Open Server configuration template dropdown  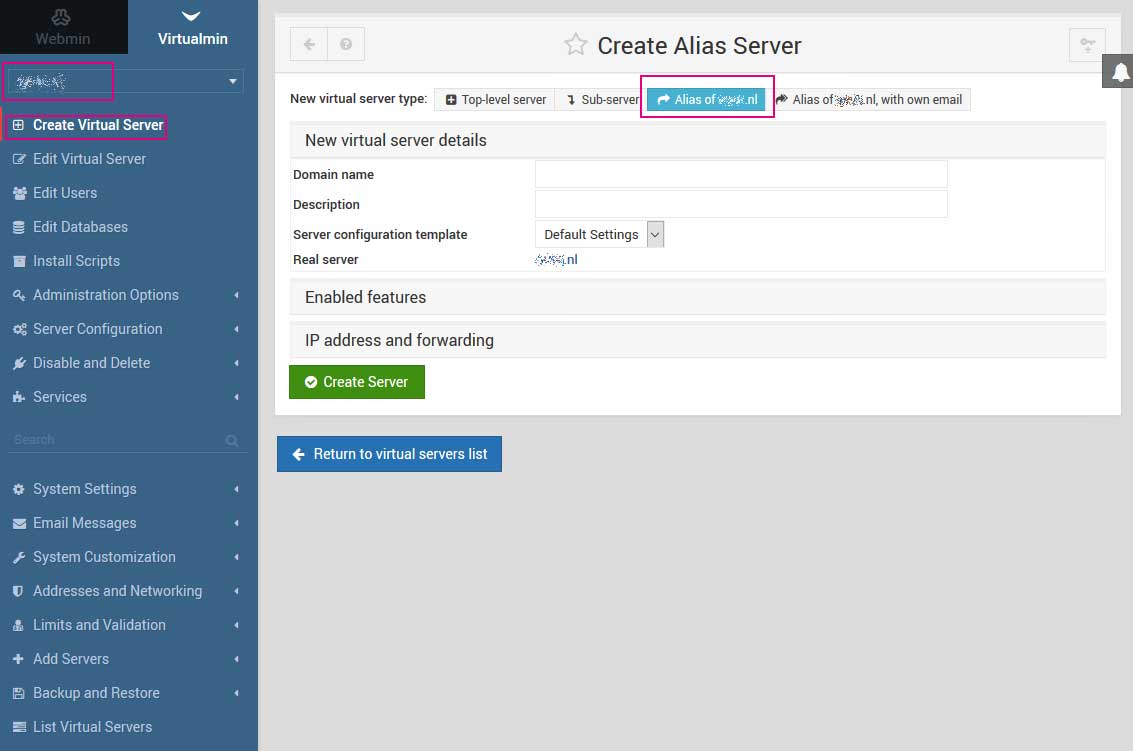click(x=600, y=234)
